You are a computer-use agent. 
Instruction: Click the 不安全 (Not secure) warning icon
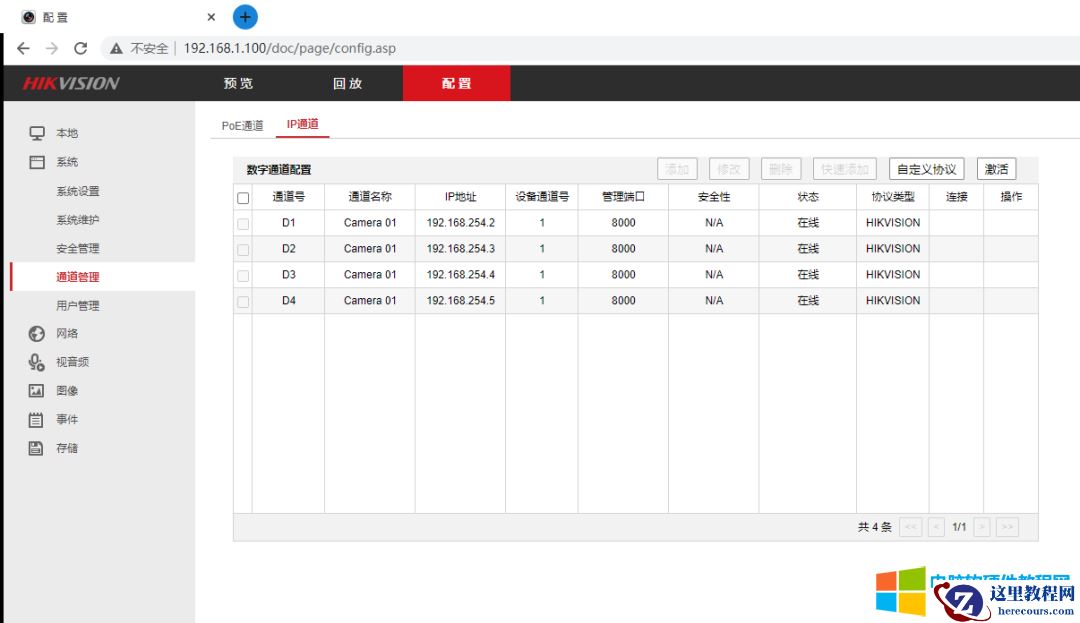(x=119, y=48)
